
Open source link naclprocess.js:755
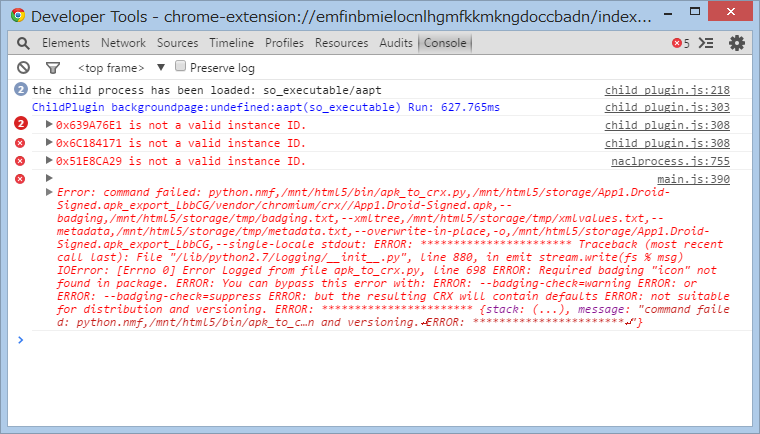[670, 161]
